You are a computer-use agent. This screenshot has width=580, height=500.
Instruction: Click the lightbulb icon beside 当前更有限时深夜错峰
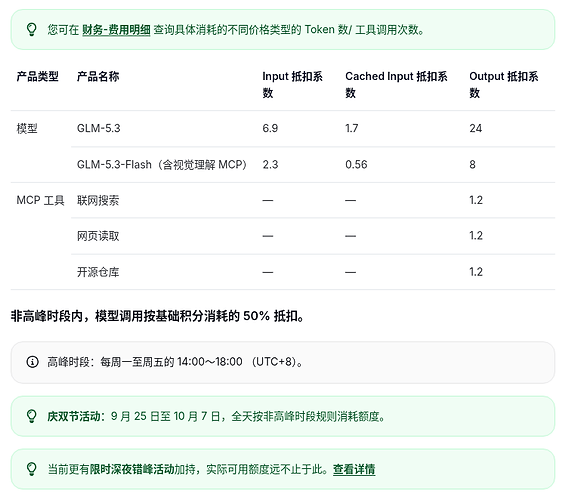(32, 469)
